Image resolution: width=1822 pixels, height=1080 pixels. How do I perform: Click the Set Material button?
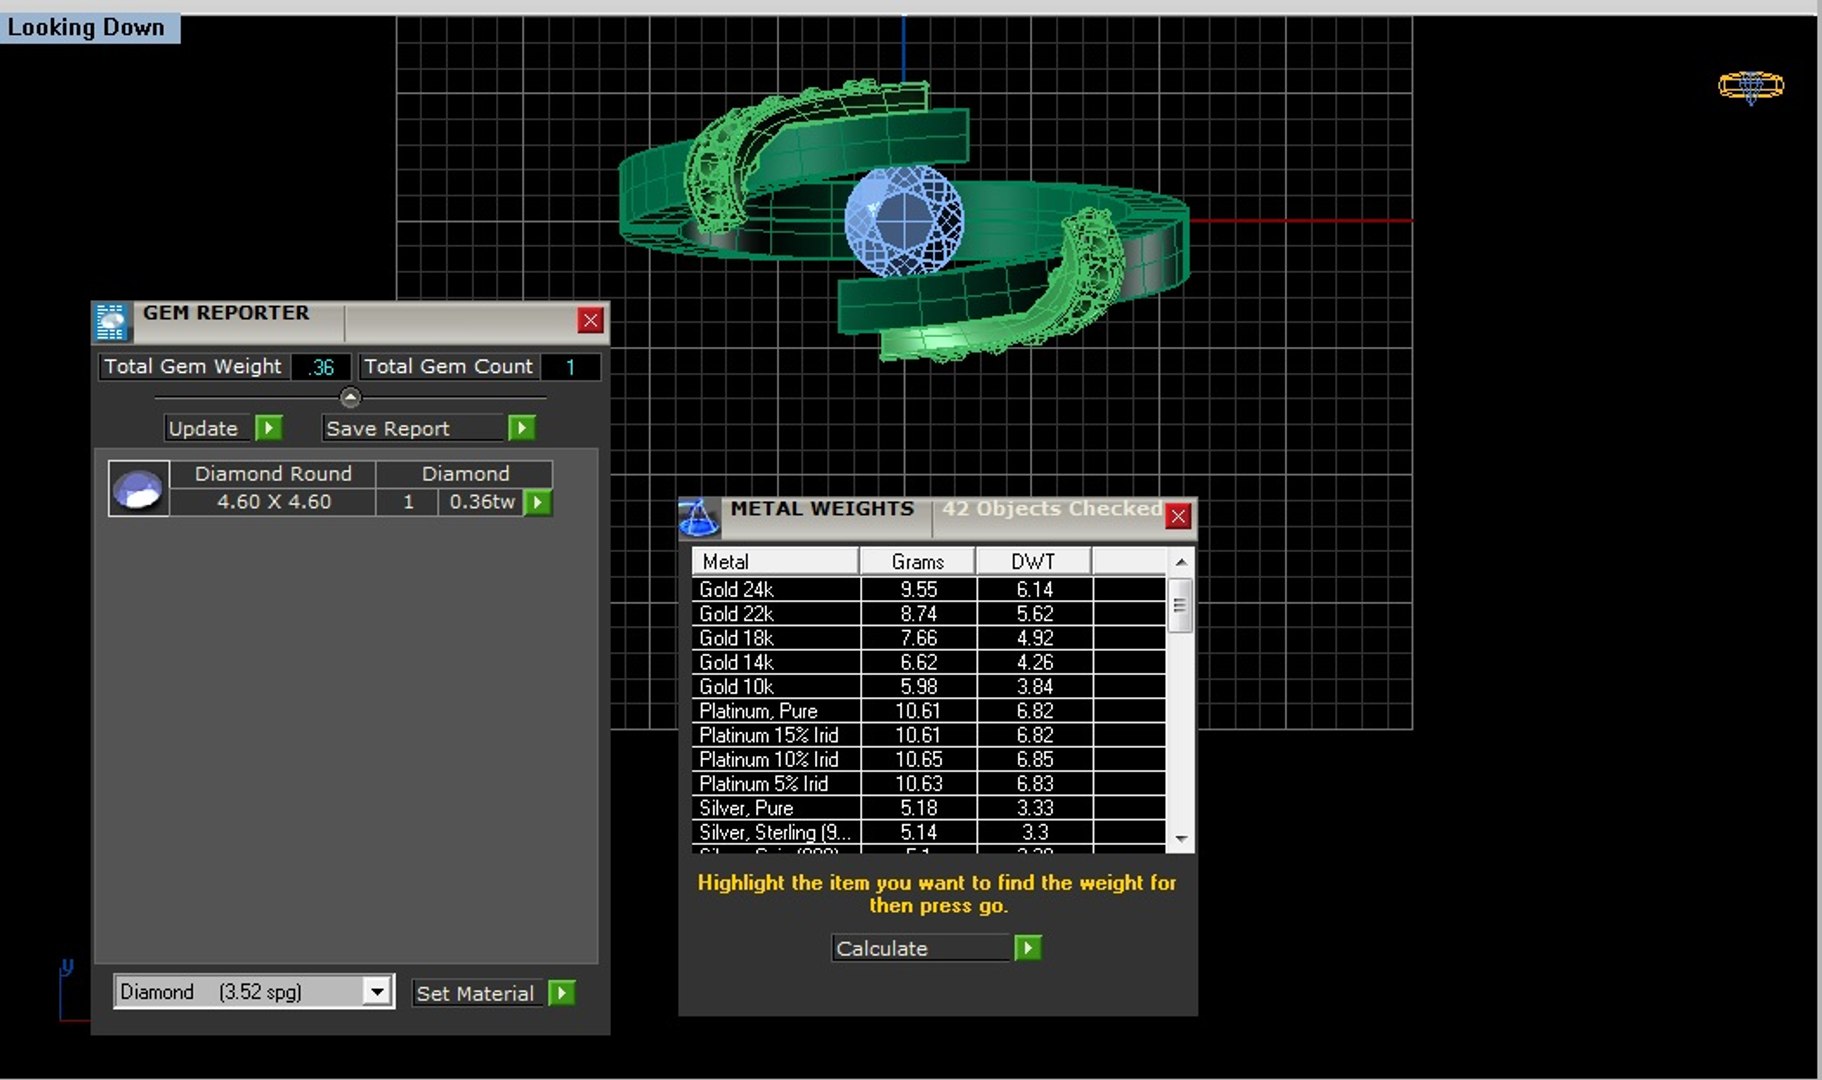pyautogui.click(x=478, y=993)
